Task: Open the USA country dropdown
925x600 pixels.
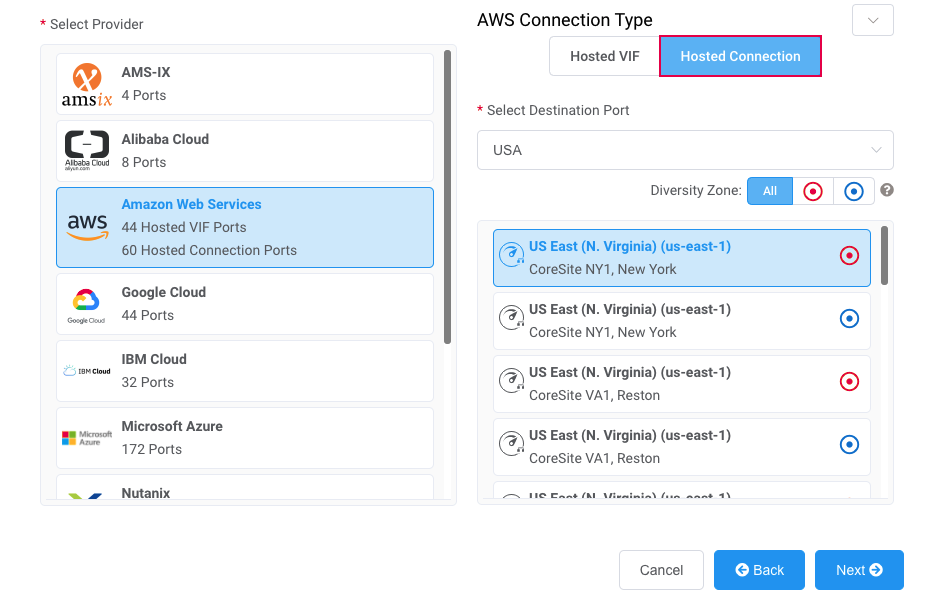Action: coord(685,150)
